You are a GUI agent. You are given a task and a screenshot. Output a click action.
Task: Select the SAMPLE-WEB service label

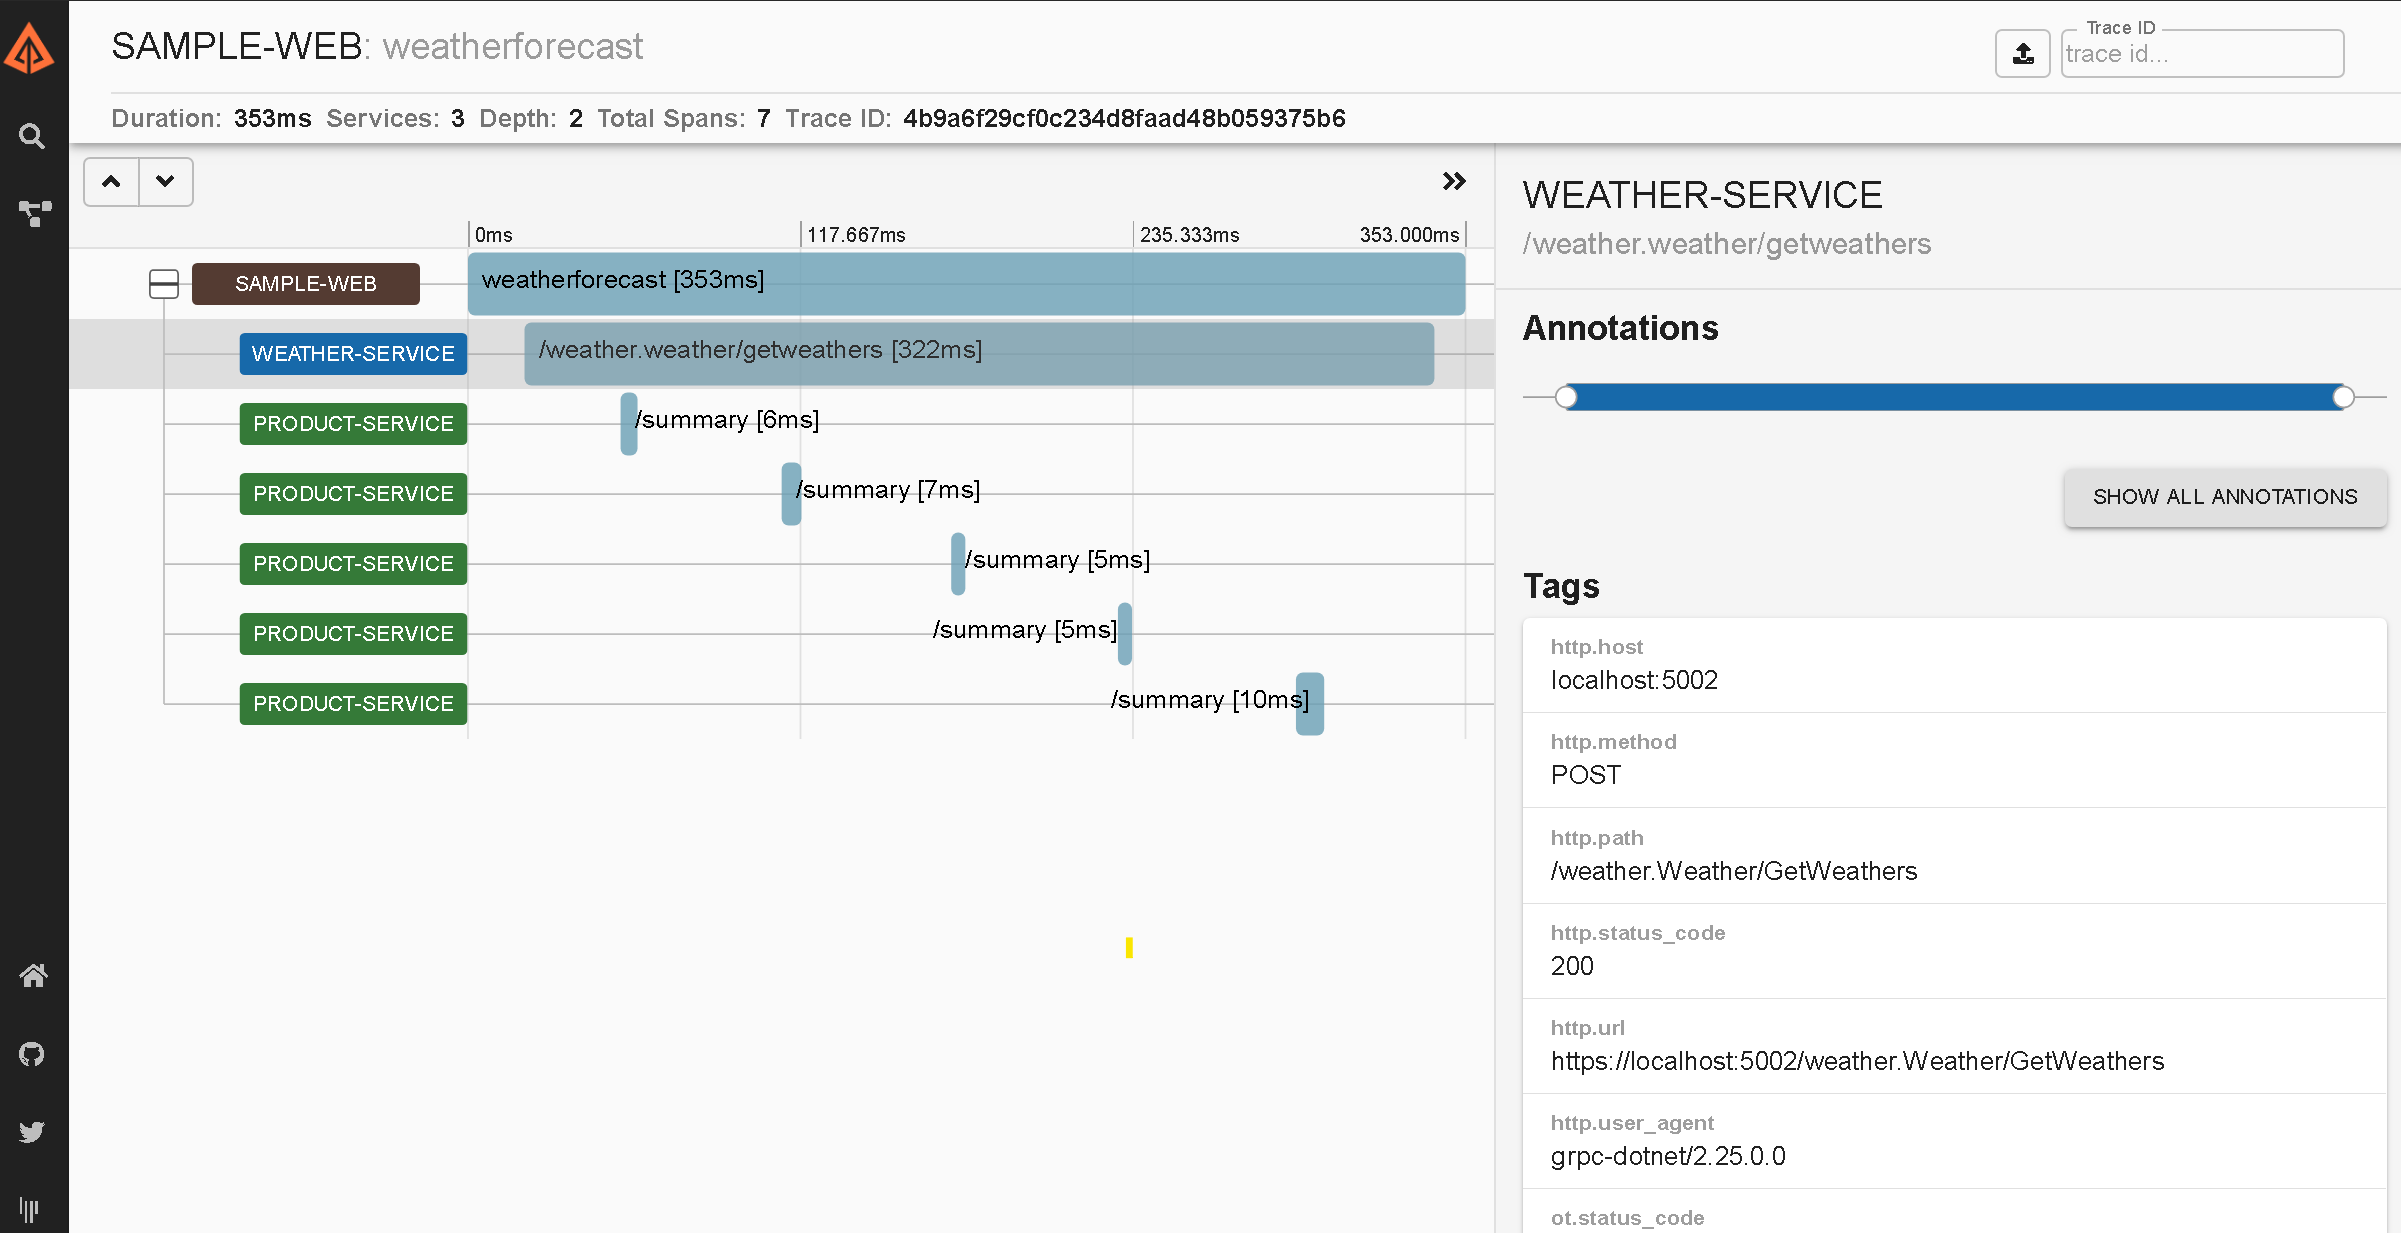click(x=305, y=284)
